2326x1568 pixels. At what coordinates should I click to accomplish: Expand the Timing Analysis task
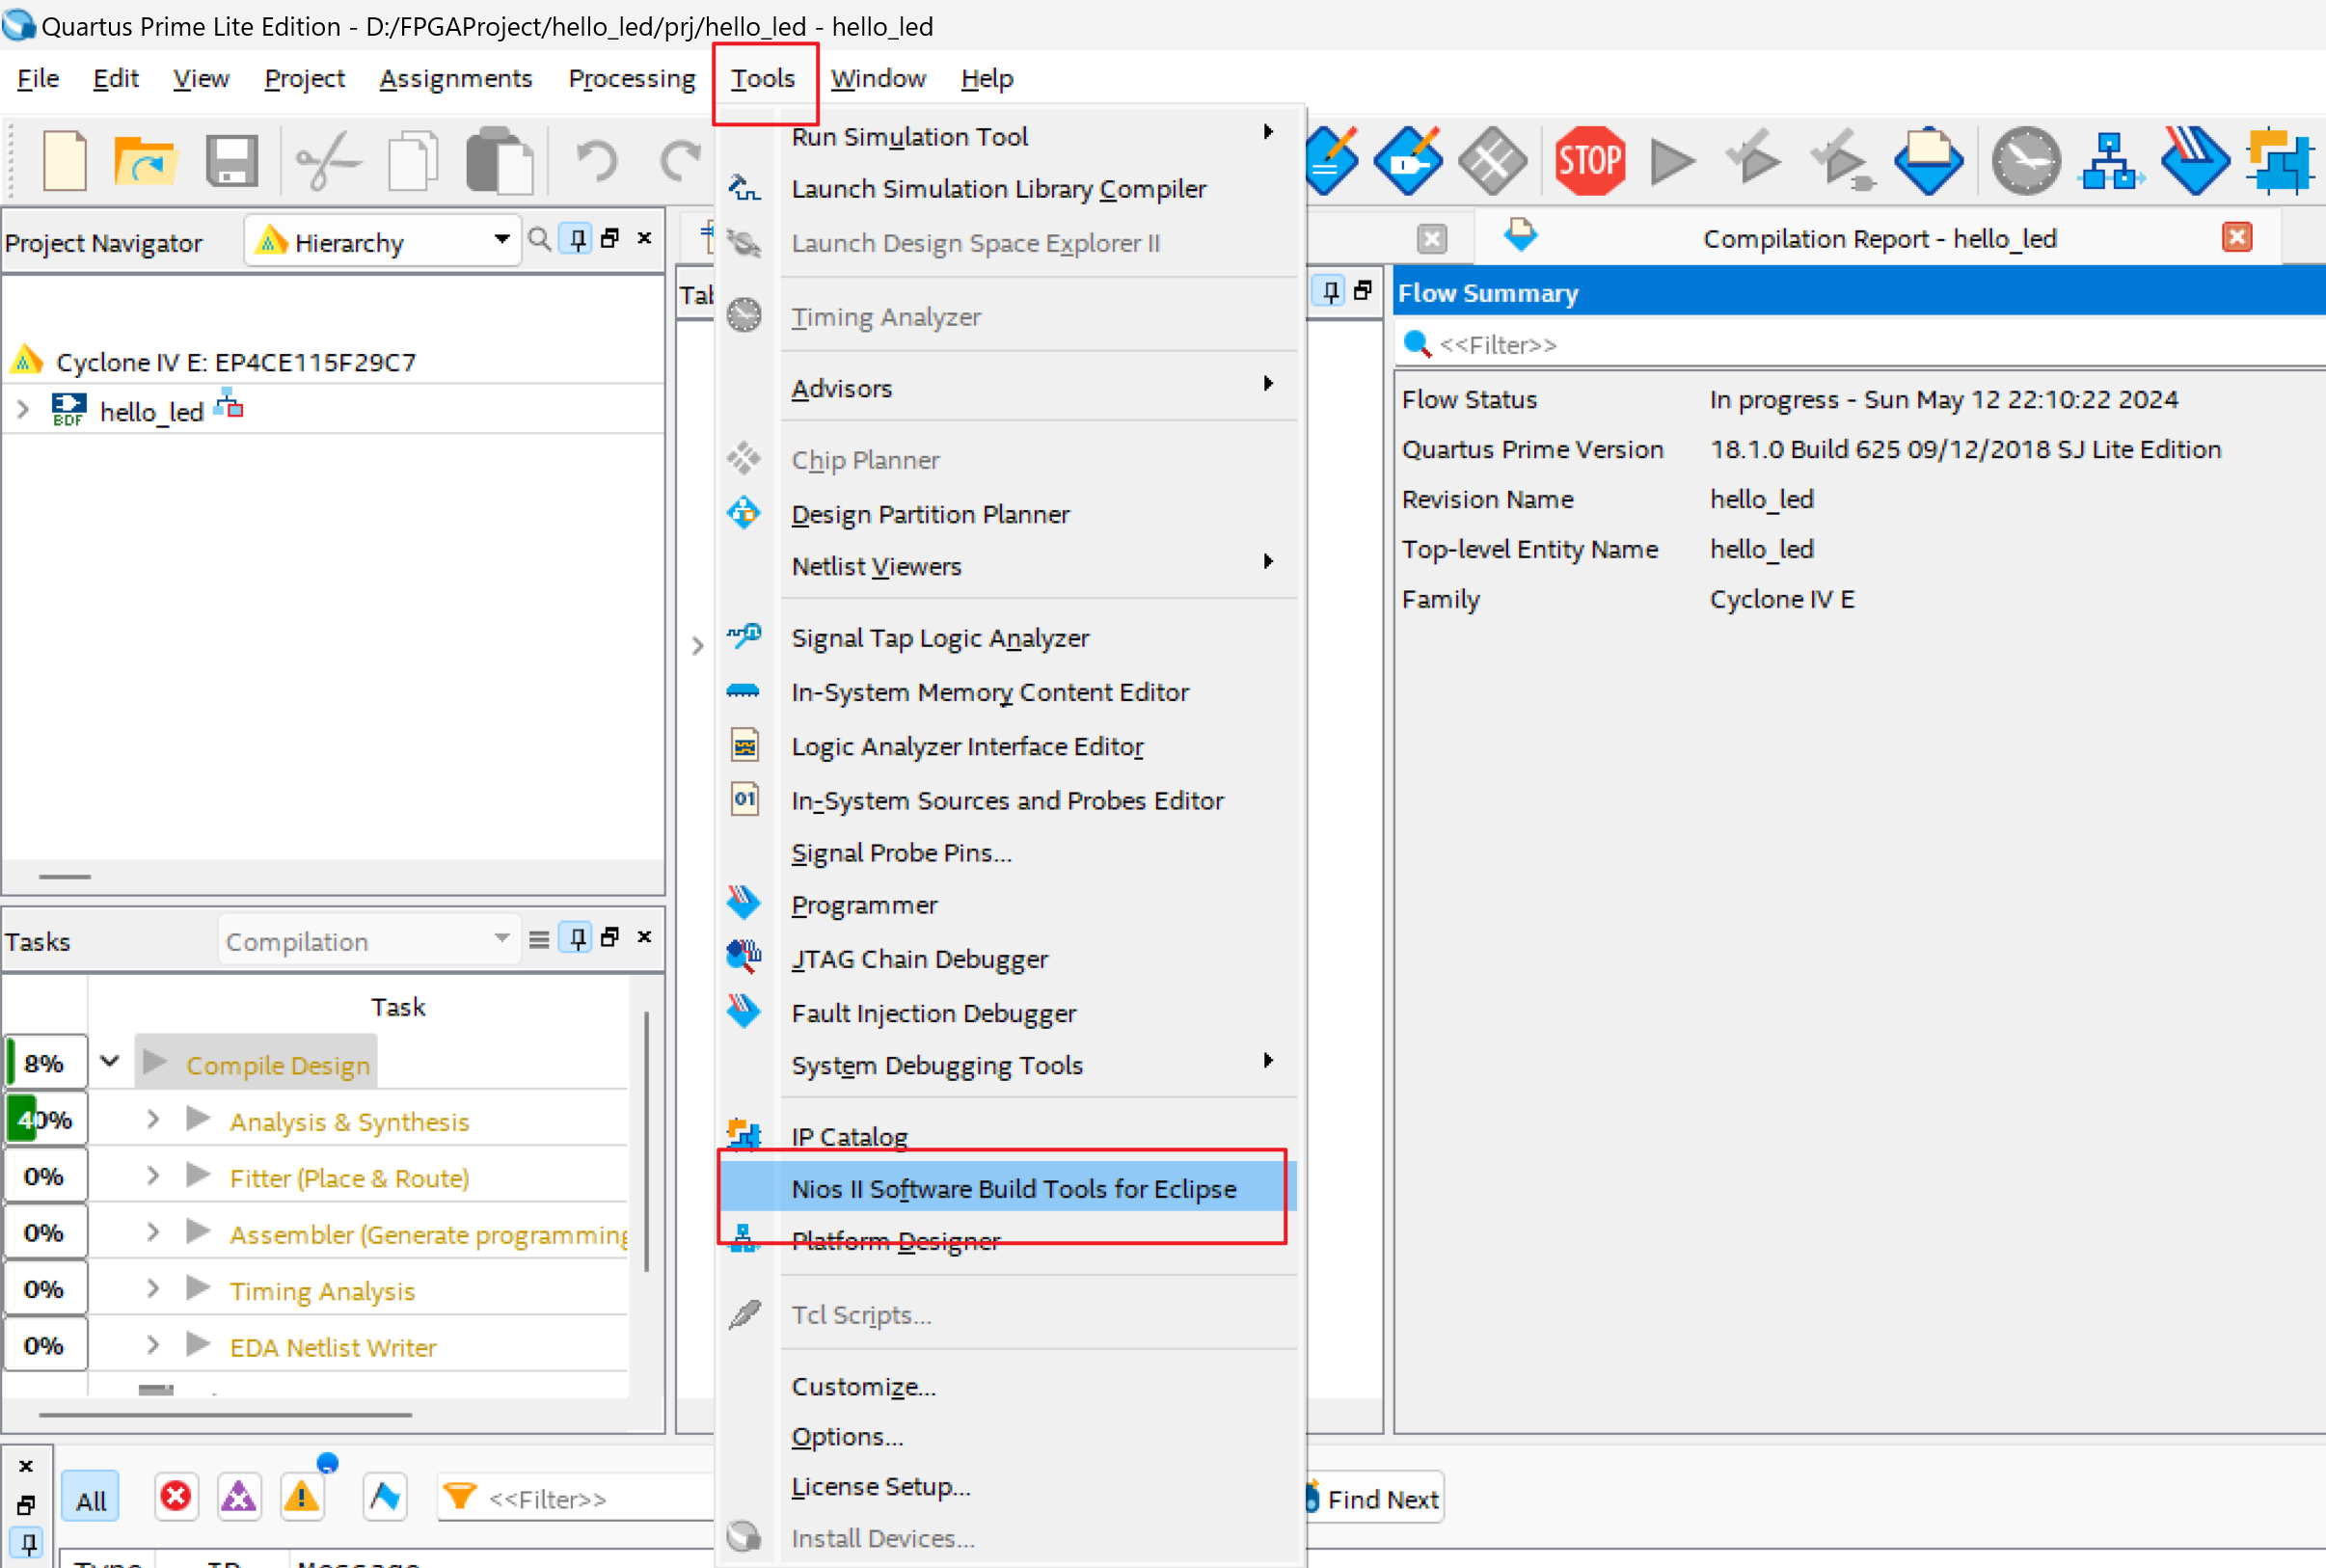point(153,1288)
